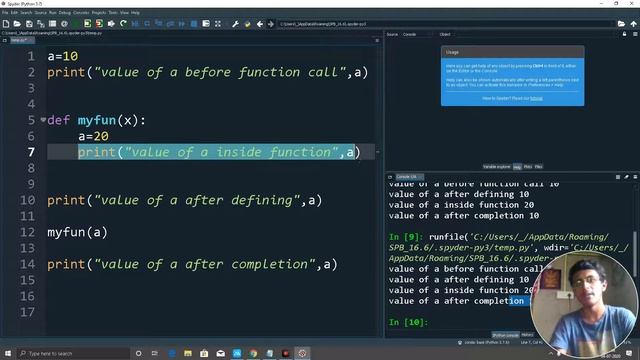The width and height of the screenshot is (640, 360).
Task: Switch to the History bottom tab
Action: click(x=527, y=335)
